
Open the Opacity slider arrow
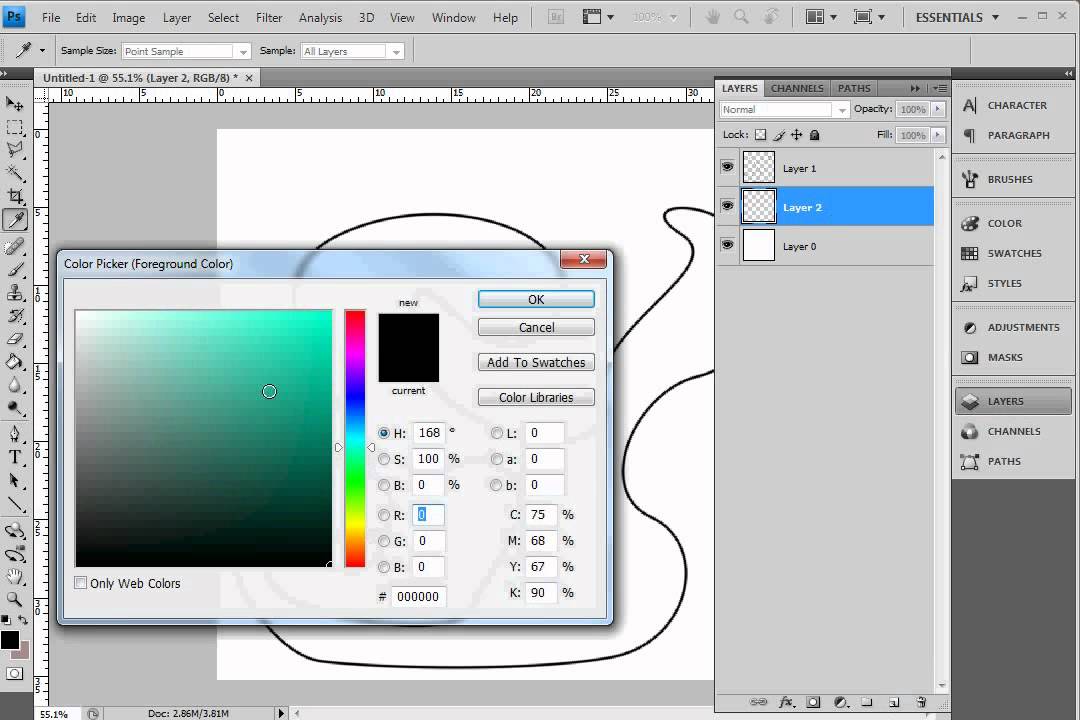point(937,110)
